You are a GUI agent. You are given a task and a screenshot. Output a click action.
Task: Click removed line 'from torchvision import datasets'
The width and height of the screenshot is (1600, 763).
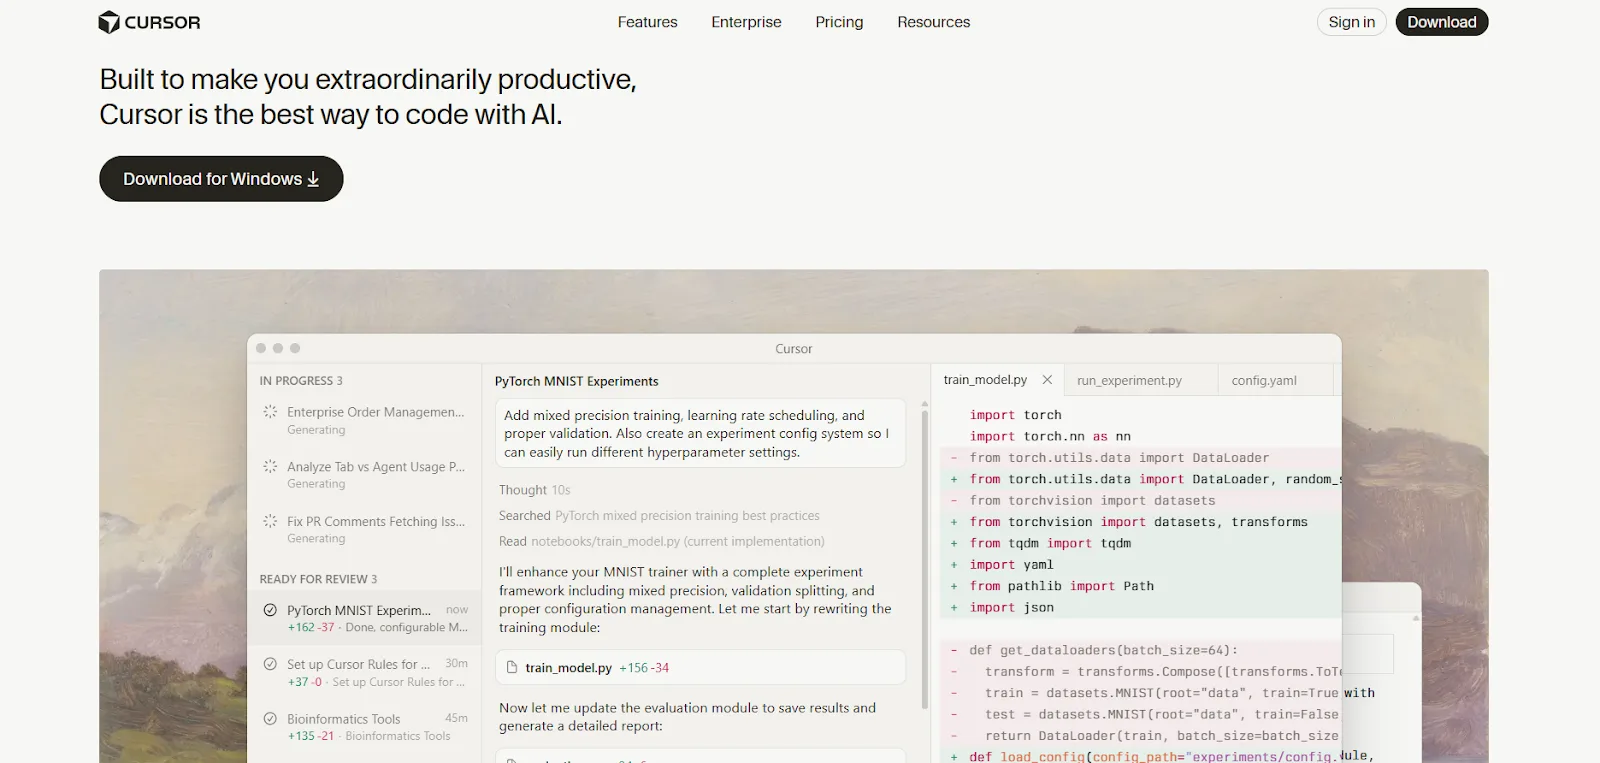[x=1092, y=501]
